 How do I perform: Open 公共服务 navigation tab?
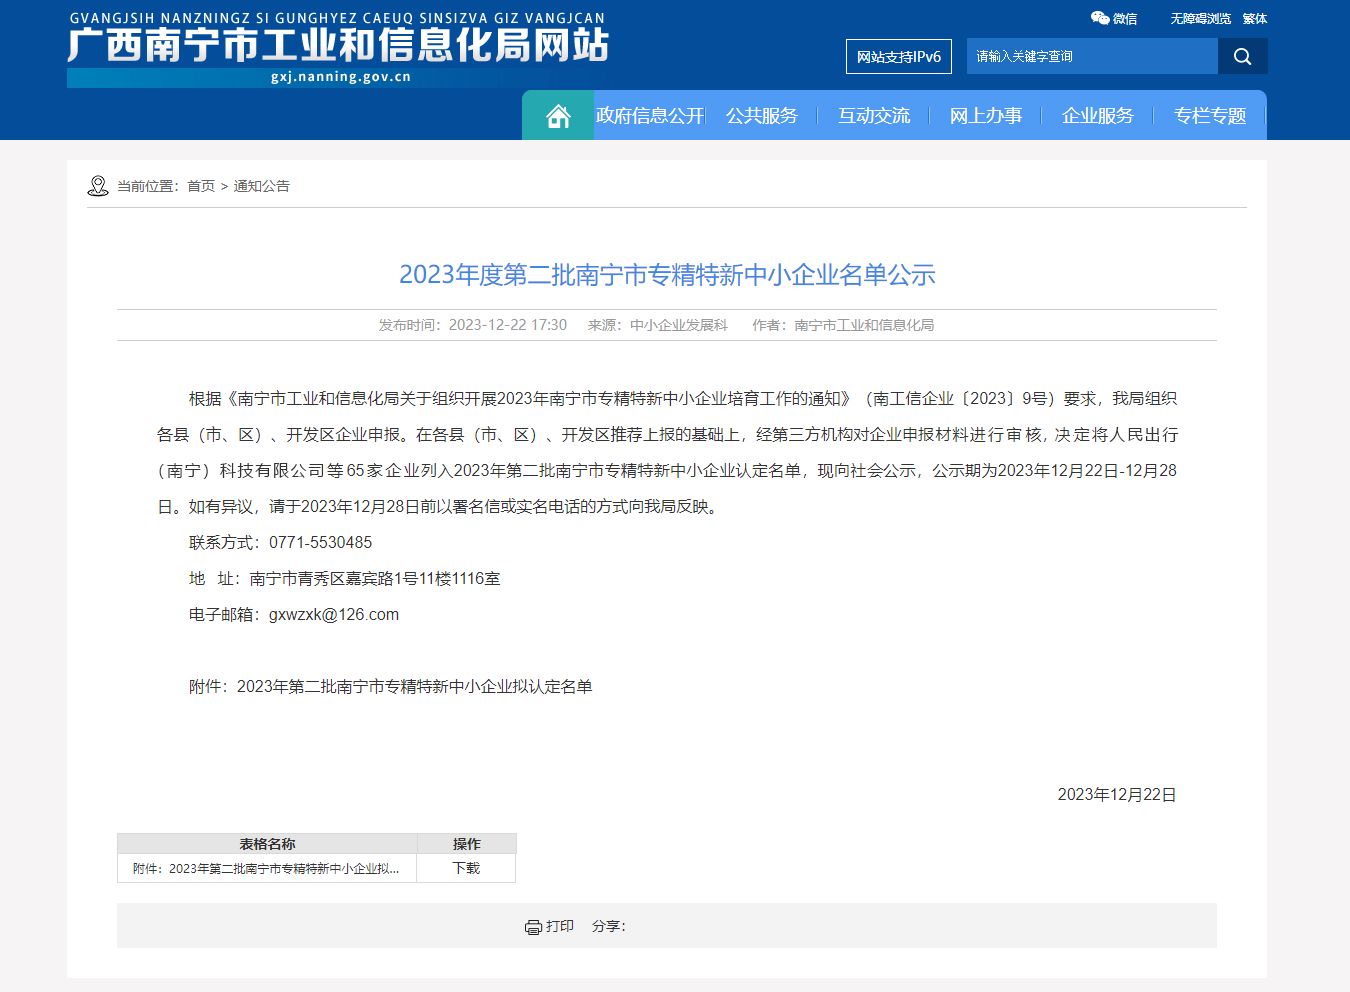[x=762, y=116]
